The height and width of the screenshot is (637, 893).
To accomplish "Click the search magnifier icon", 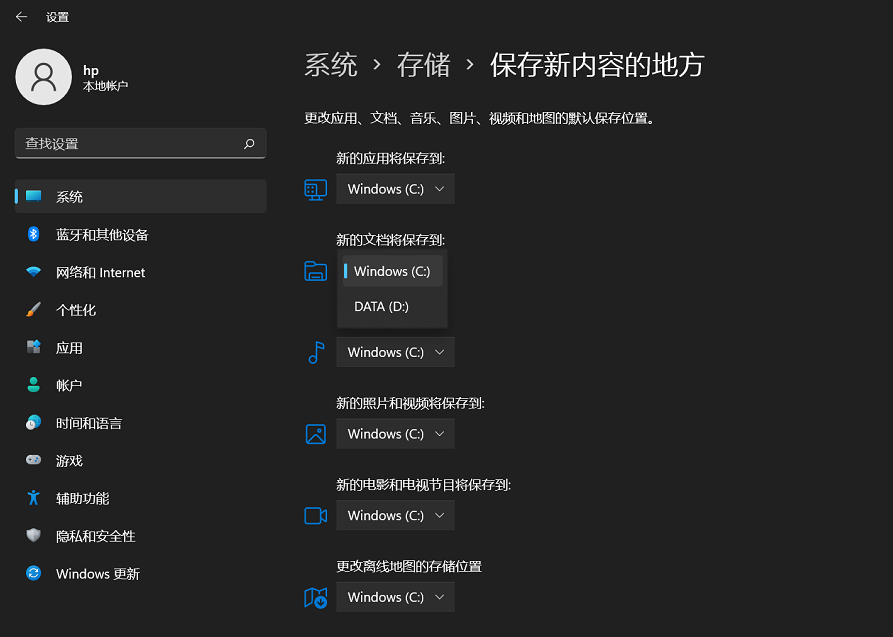I will [249, 144].
